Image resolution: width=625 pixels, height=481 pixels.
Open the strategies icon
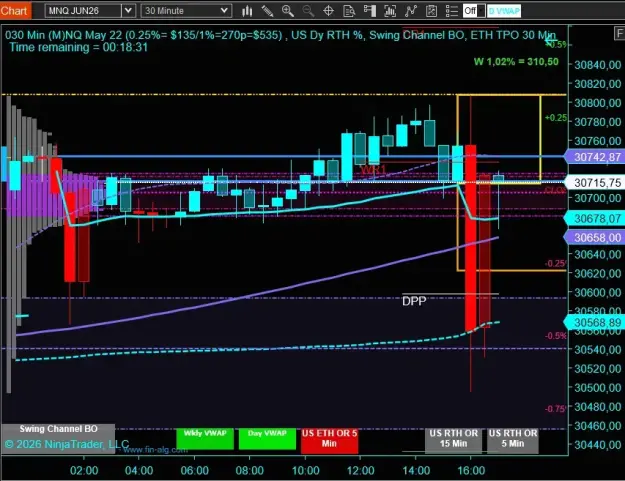coord(431,11)
